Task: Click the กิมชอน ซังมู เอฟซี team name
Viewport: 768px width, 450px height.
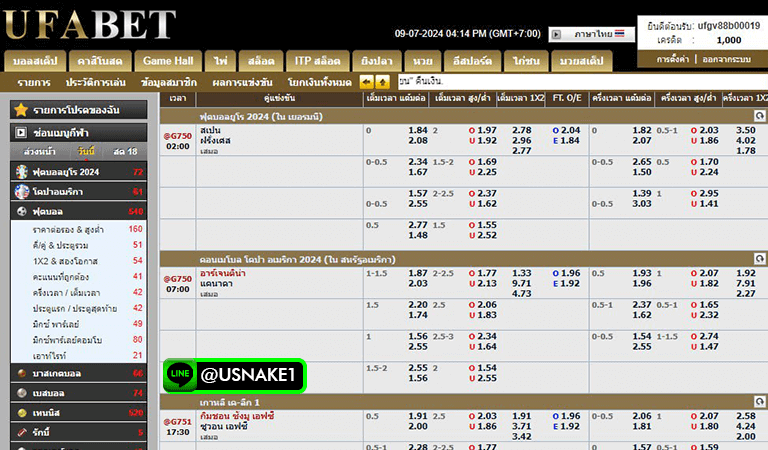Action: click(237, 416)
